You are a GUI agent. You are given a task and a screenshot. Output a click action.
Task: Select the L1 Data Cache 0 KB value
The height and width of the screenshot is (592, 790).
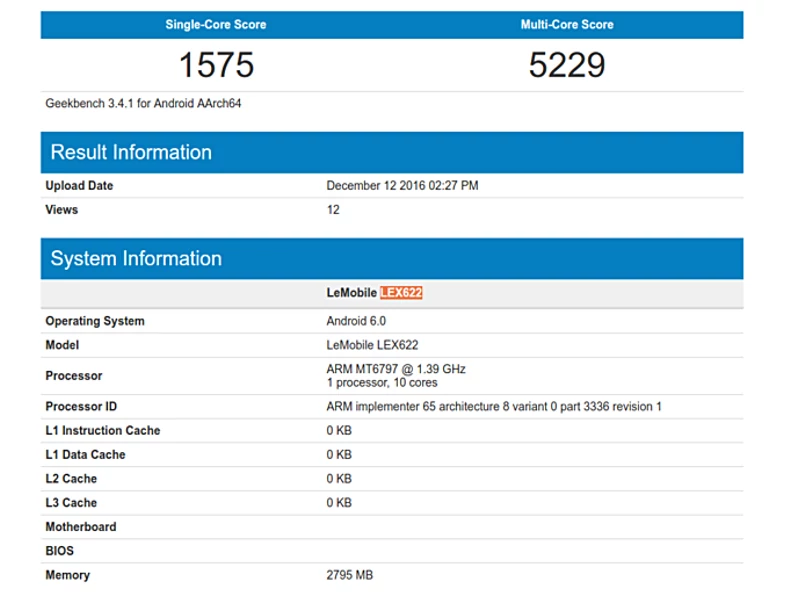click(339, 455)
